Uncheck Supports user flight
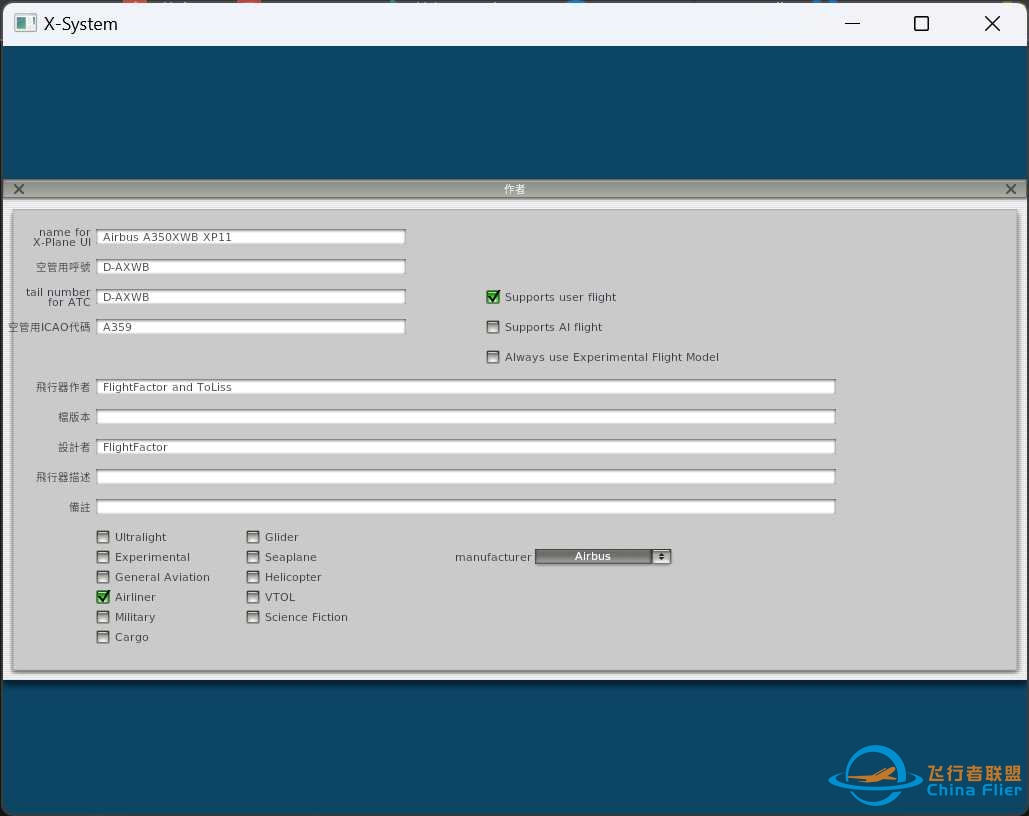1029x816 pixels. click(493, 297)
